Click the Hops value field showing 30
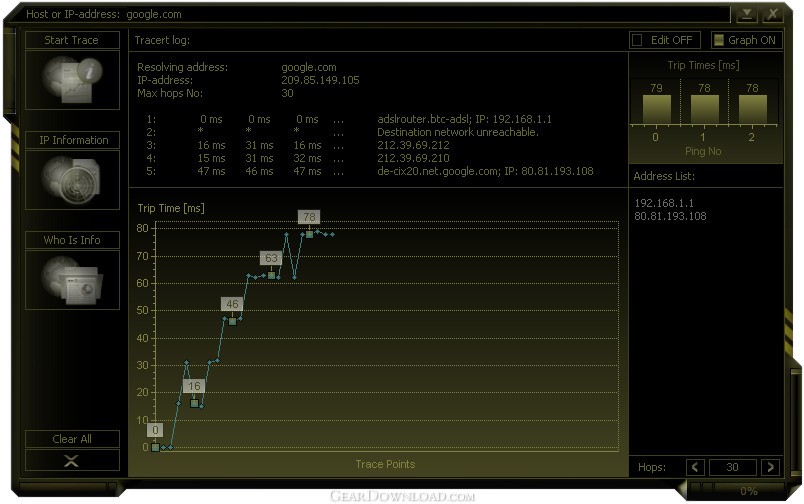 click(x=732, y=467)
